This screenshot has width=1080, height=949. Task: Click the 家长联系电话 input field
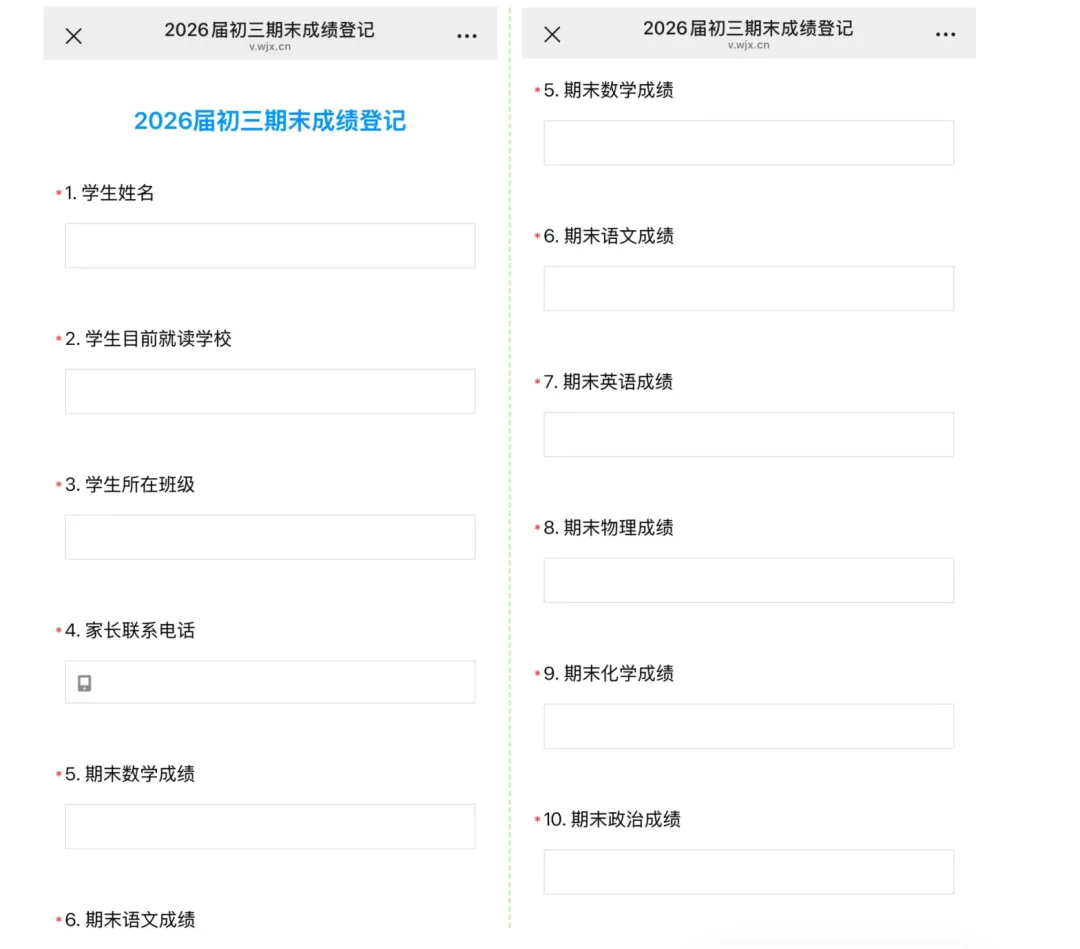[269, 683]
